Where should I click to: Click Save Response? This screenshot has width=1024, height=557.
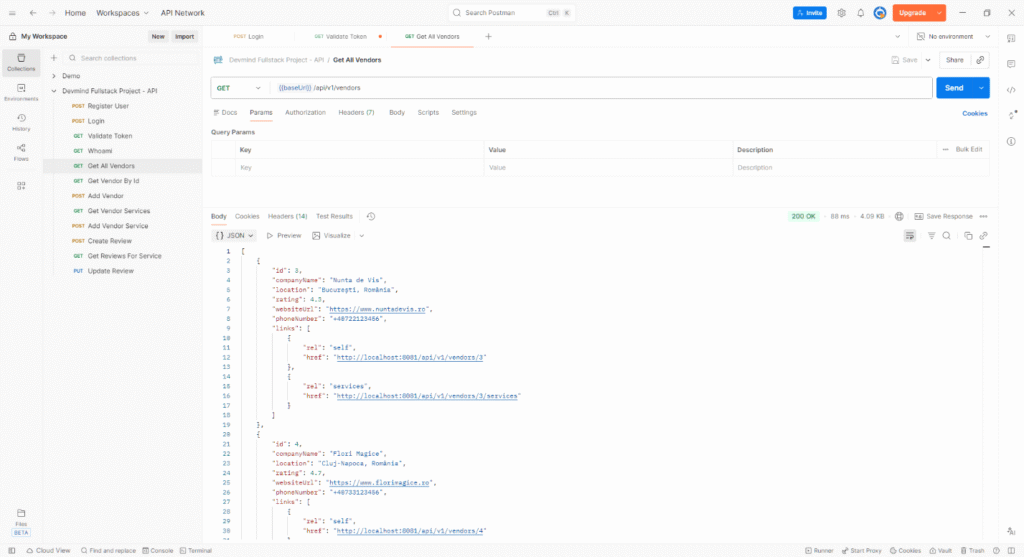click(x=943, y=216)
